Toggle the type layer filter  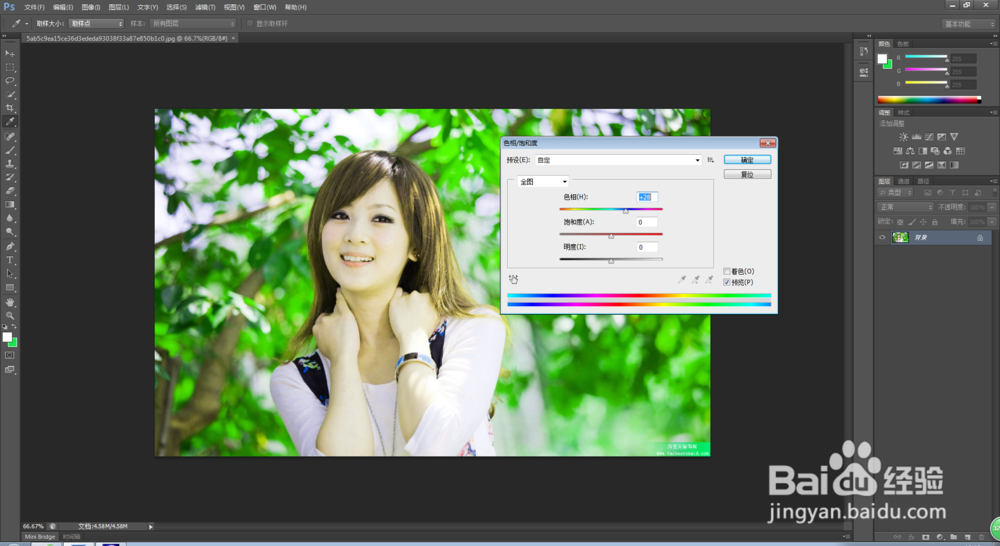point(952,192)
